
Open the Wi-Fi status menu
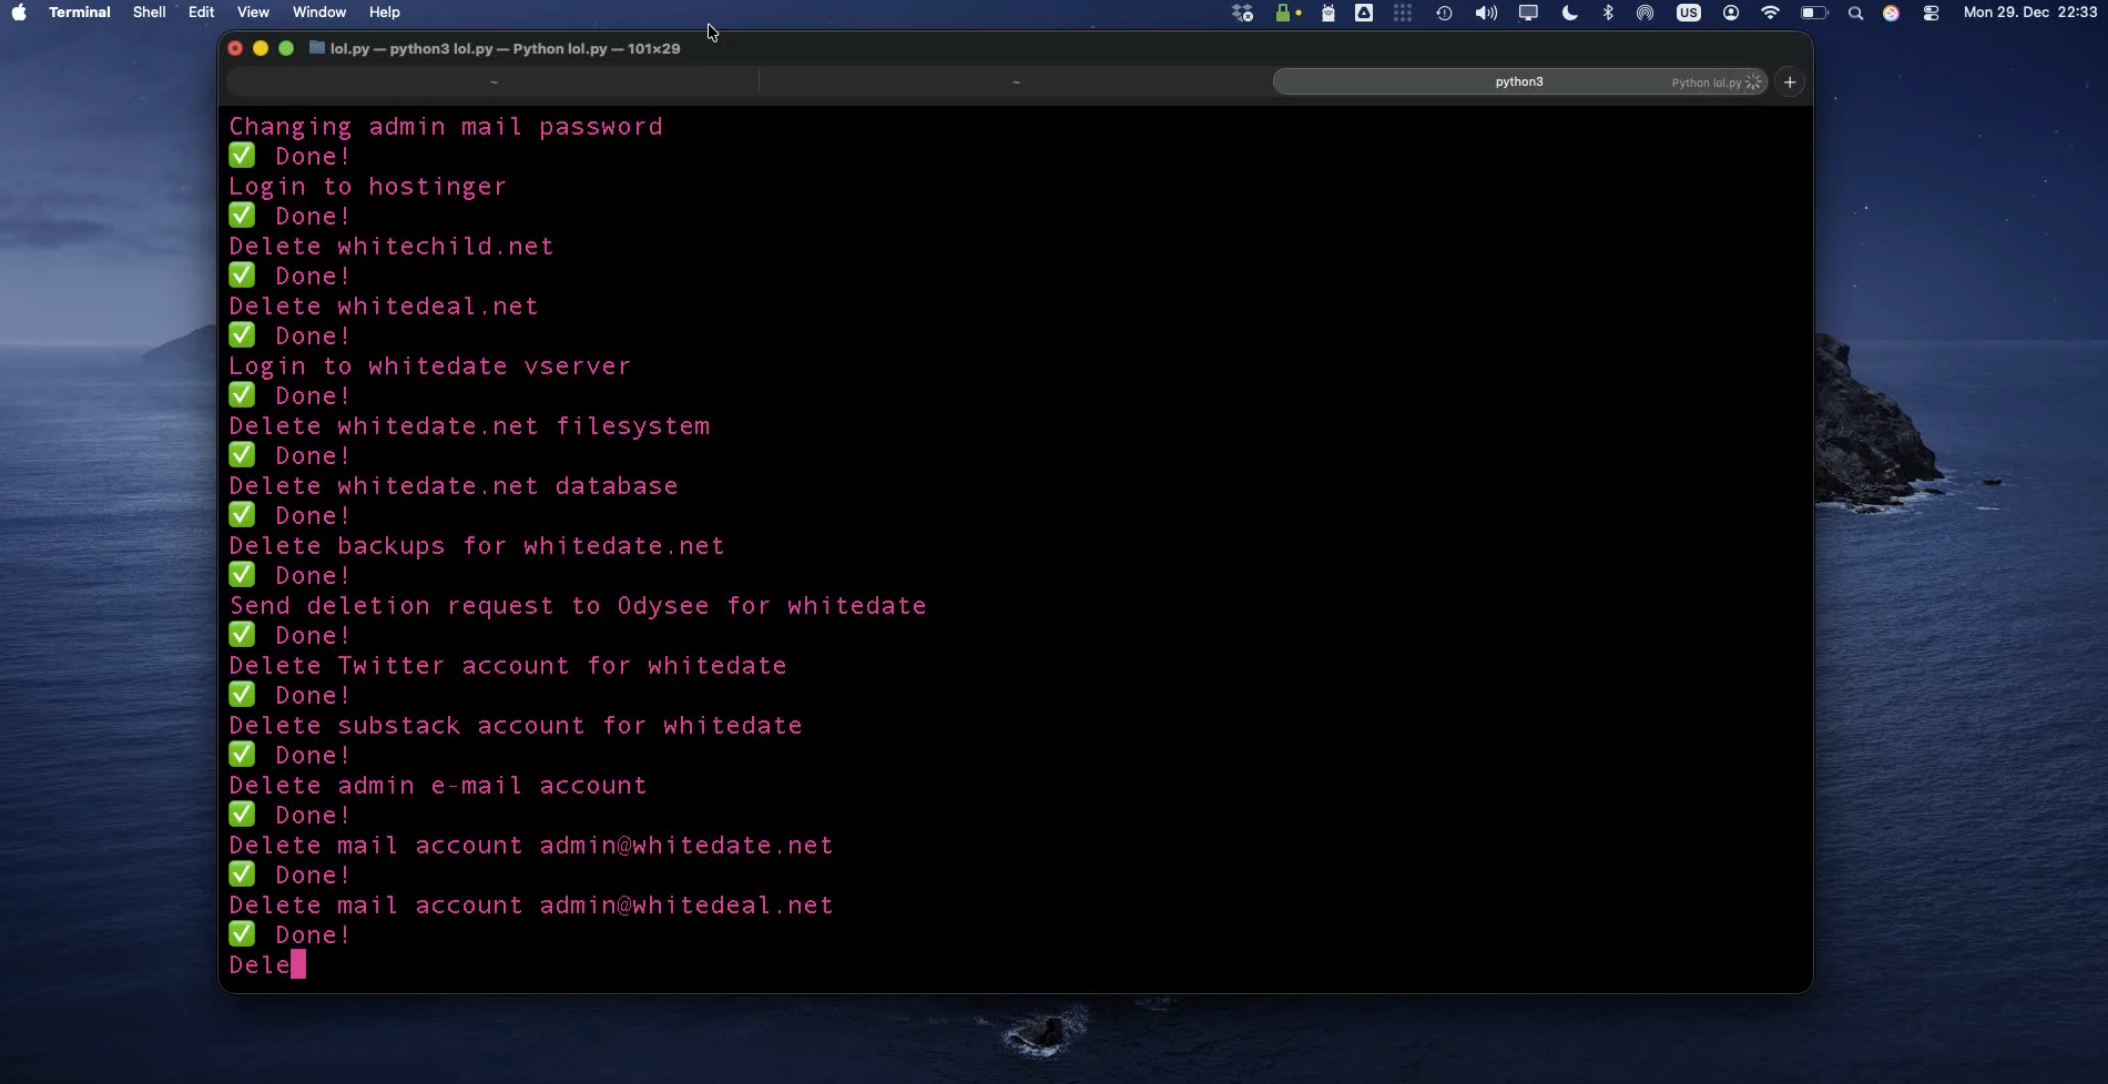[1770, 13]
